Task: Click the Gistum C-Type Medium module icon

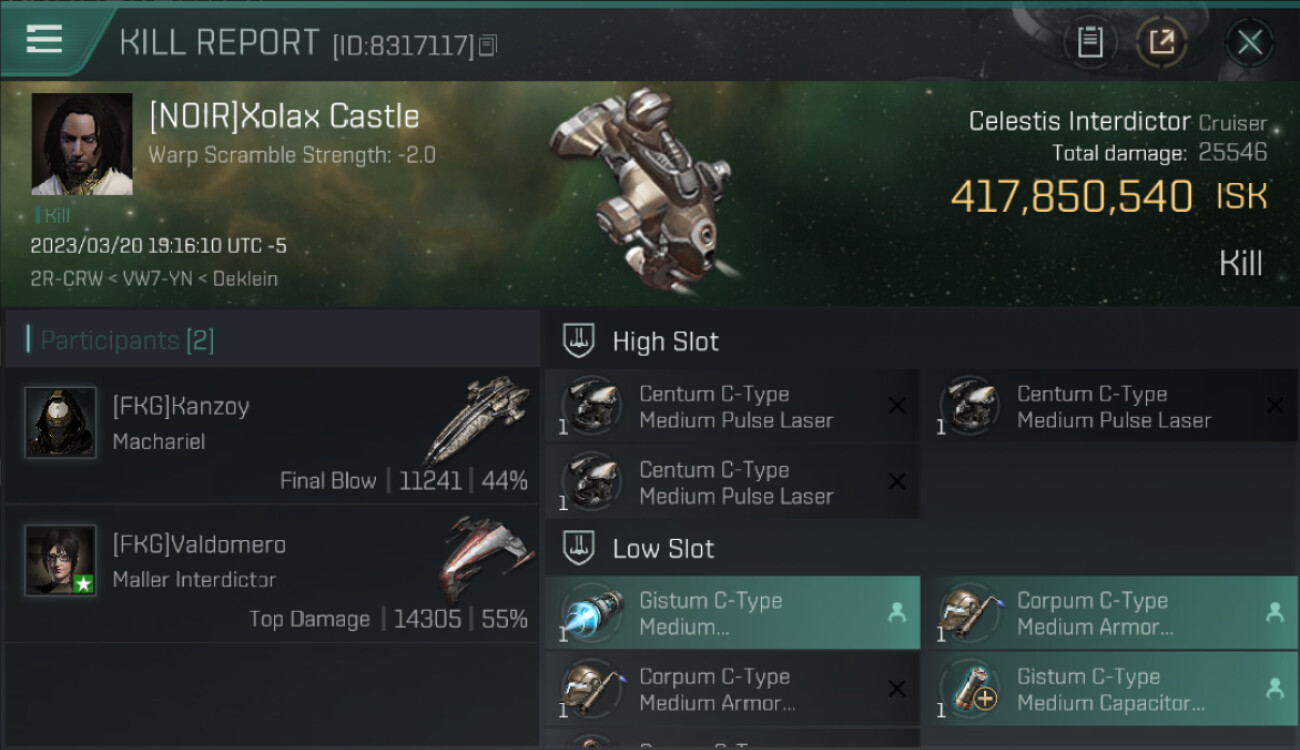Action: tap(591, 613)
